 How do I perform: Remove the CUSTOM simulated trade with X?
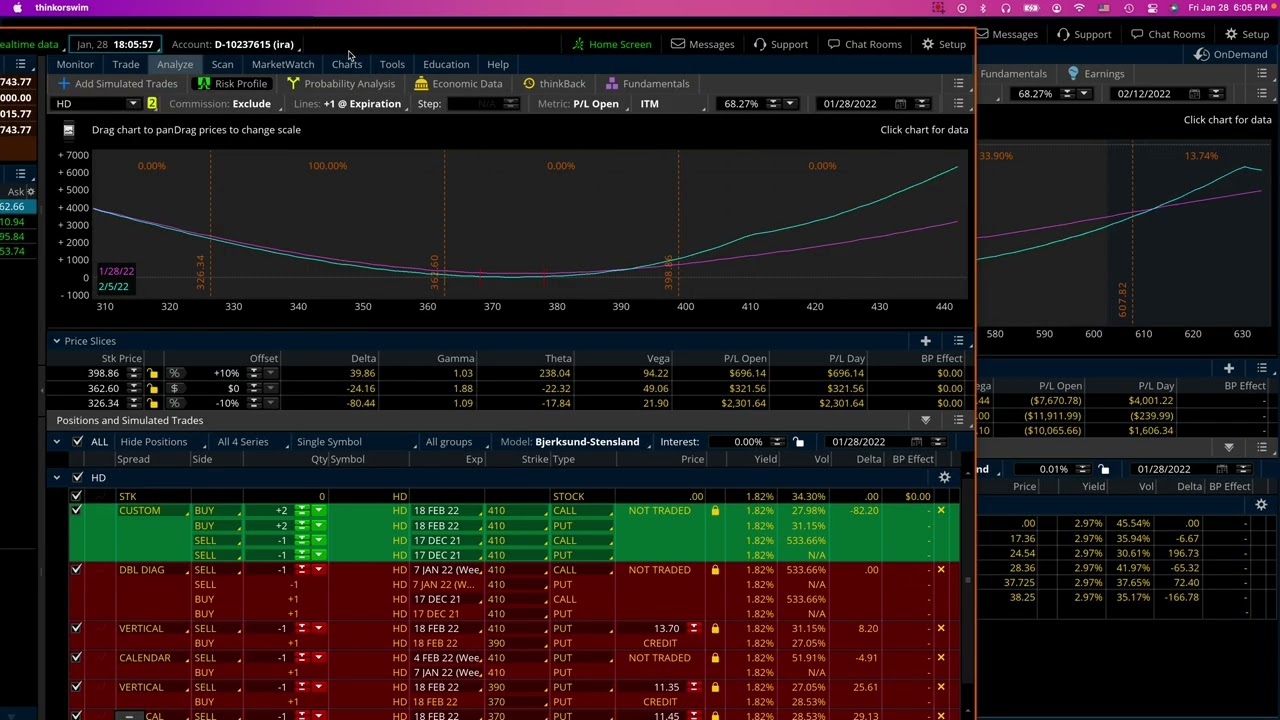coord(941,511)
